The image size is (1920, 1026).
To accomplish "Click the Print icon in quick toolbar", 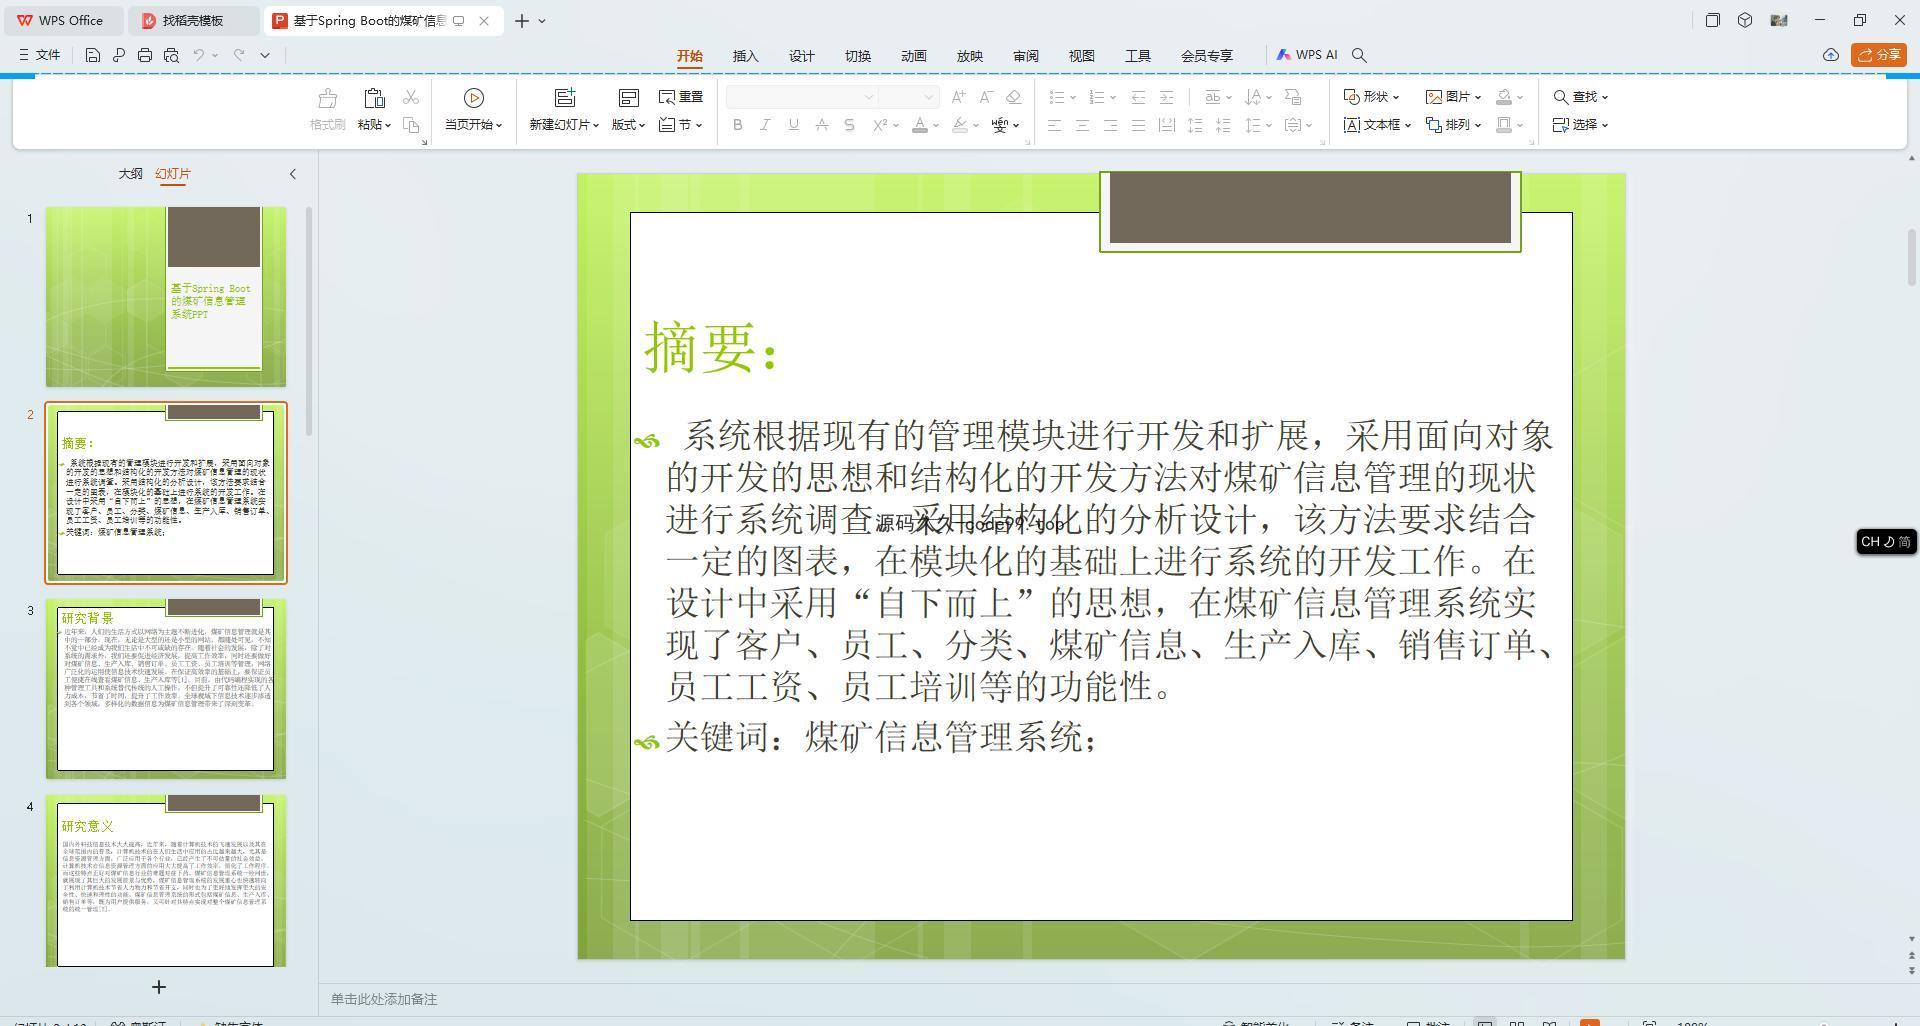I will pos(145,55).
